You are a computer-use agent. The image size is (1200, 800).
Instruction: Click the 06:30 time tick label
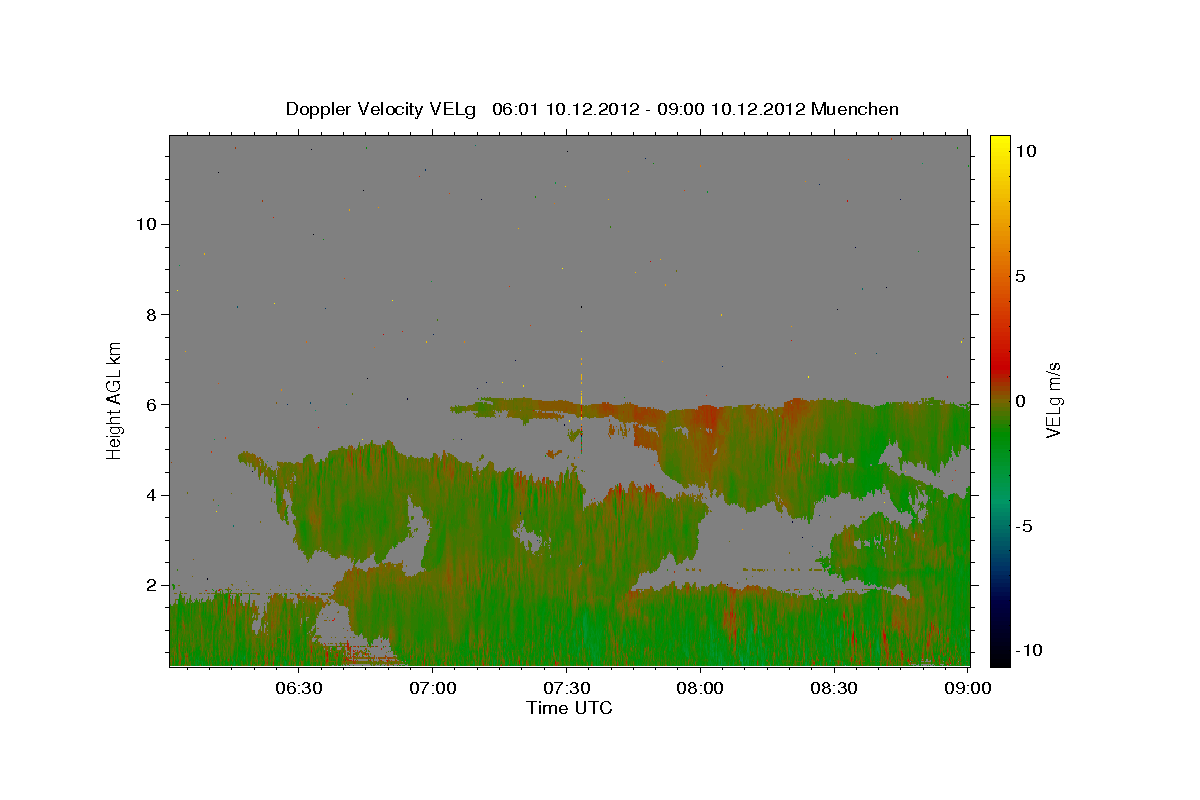[x=299, y=689]
